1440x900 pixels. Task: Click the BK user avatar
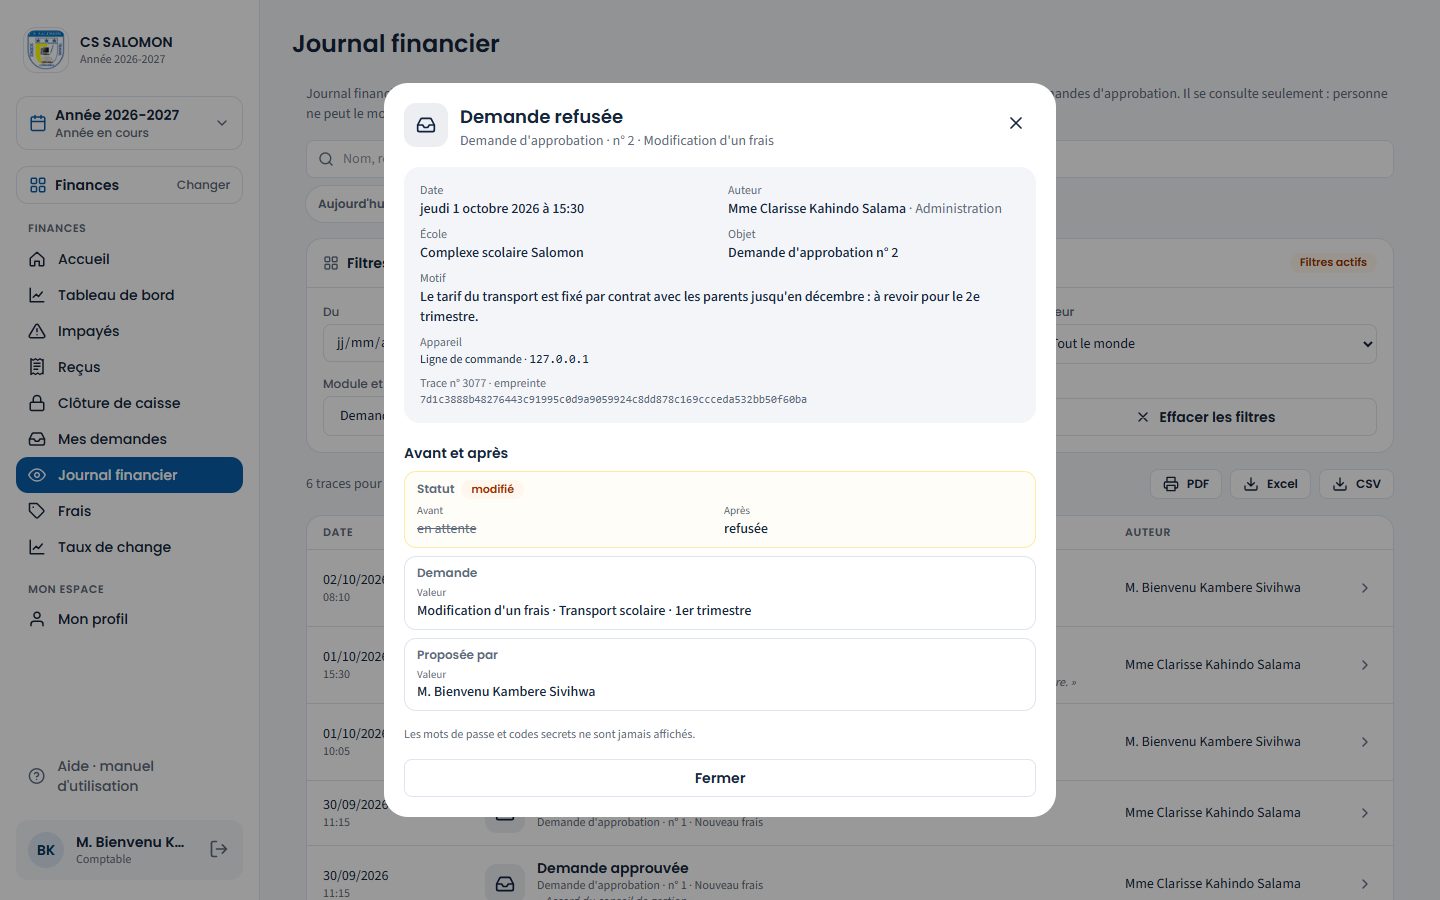tap(46, 850)
